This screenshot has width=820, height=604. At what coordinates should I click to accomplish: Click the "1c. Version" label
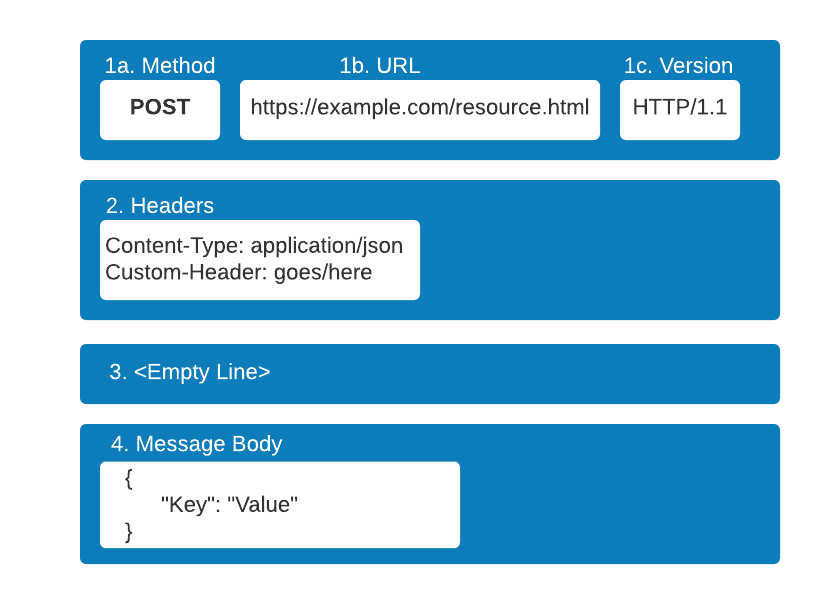coord(678,66)
